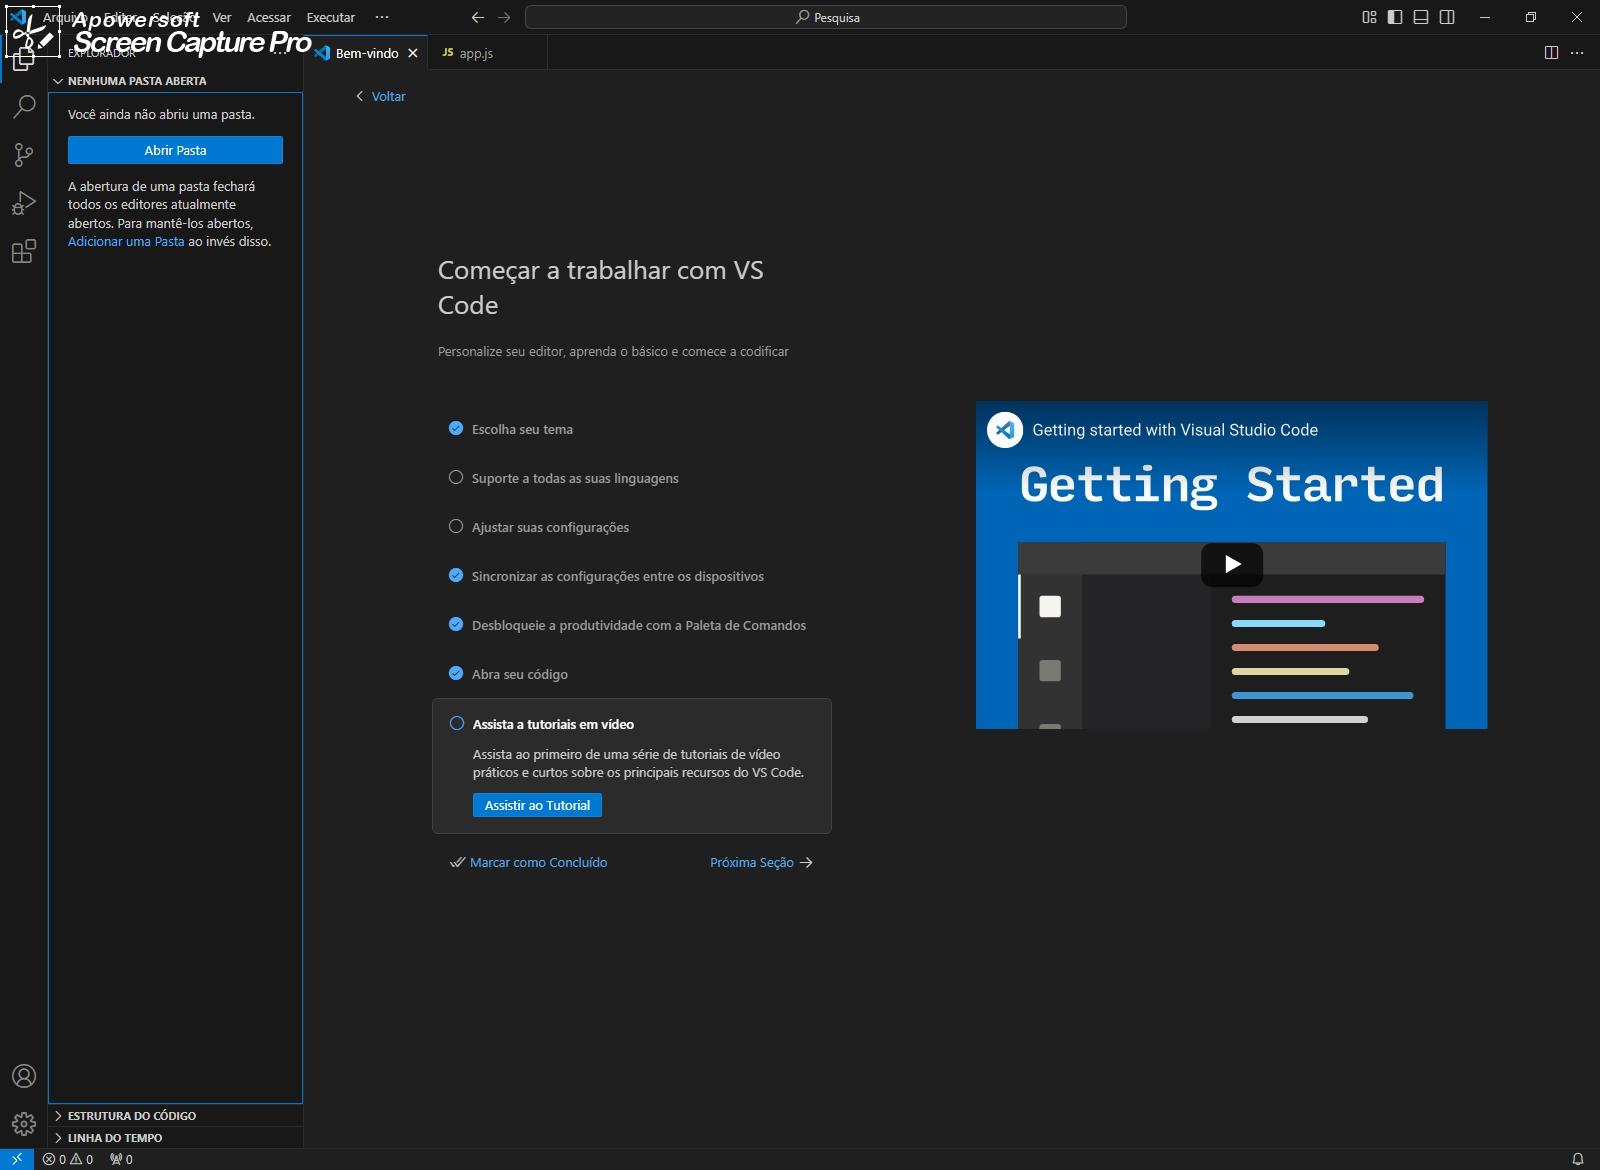Click 'Marcar como Concluído' link
Viewport: 1600px width, 1170px height.
tap(528, 862)
